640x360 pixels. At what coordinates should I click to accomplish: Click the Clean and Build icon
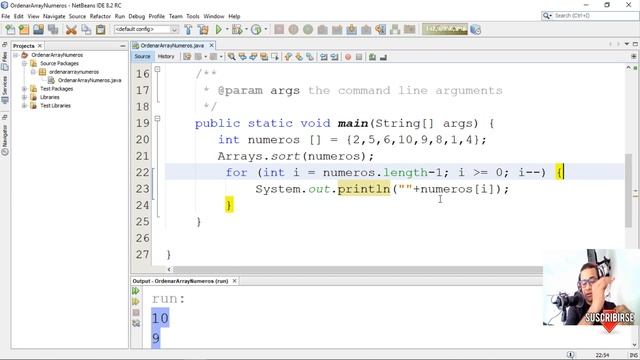(203, 29)
